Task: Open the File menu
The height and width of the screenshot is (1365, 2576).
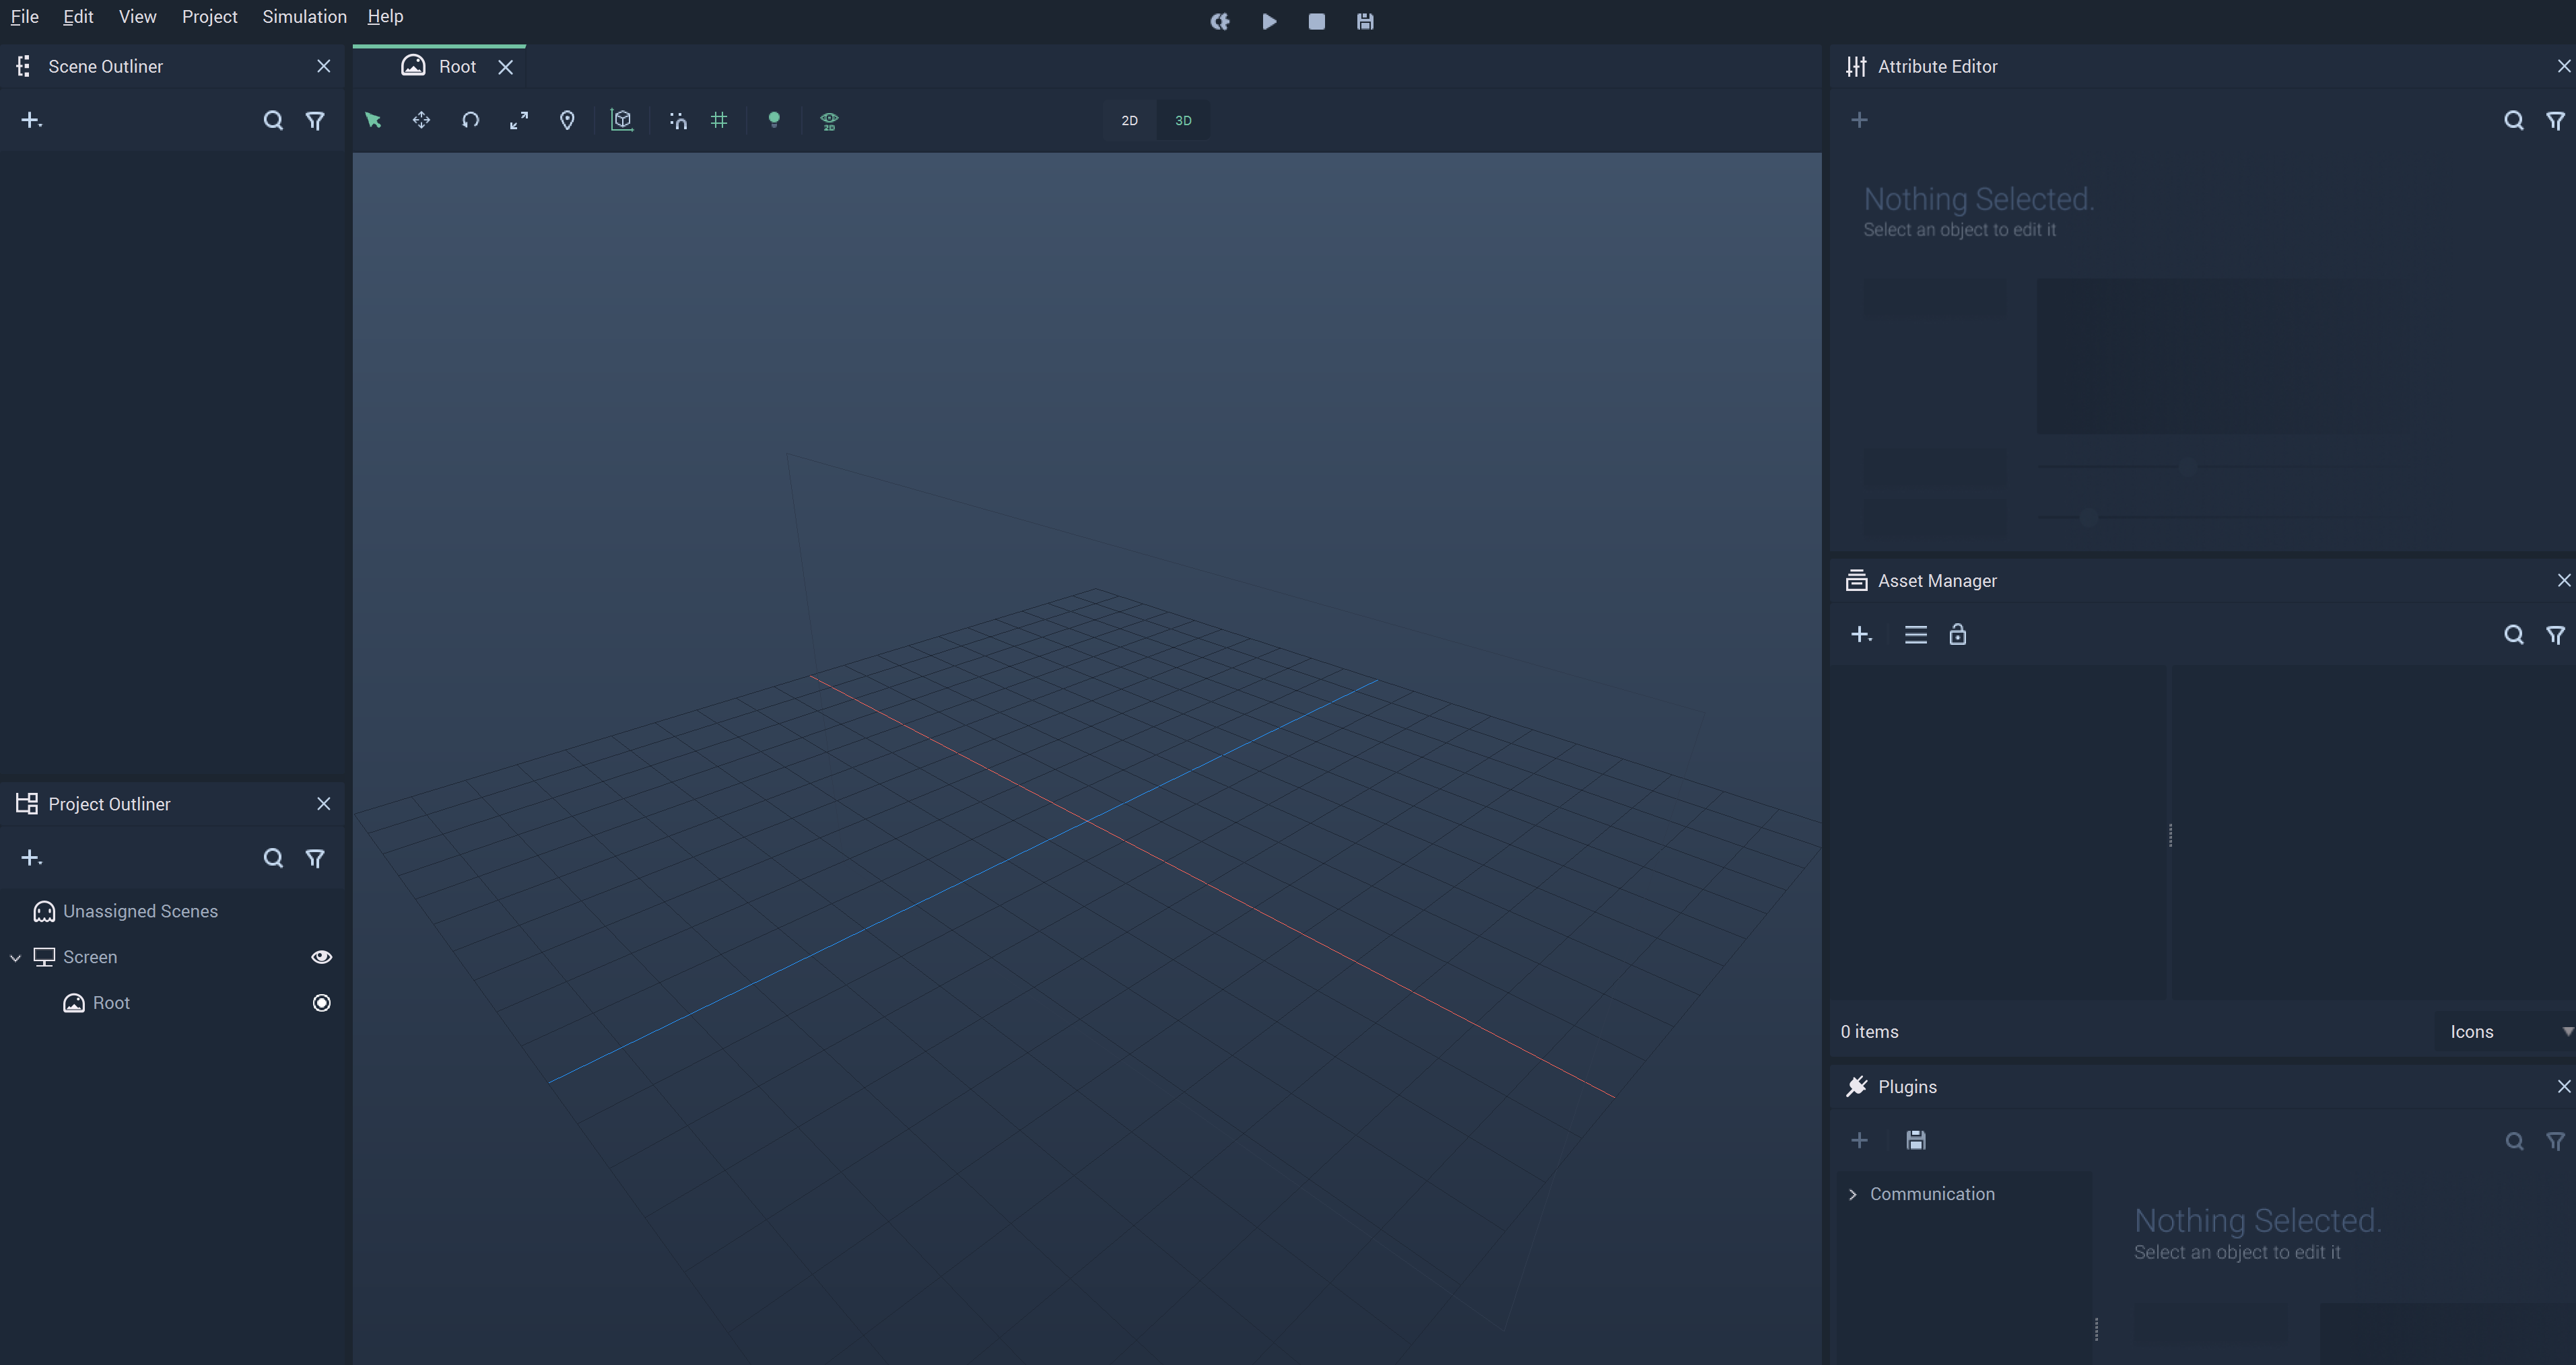Action: click(24, 16)
